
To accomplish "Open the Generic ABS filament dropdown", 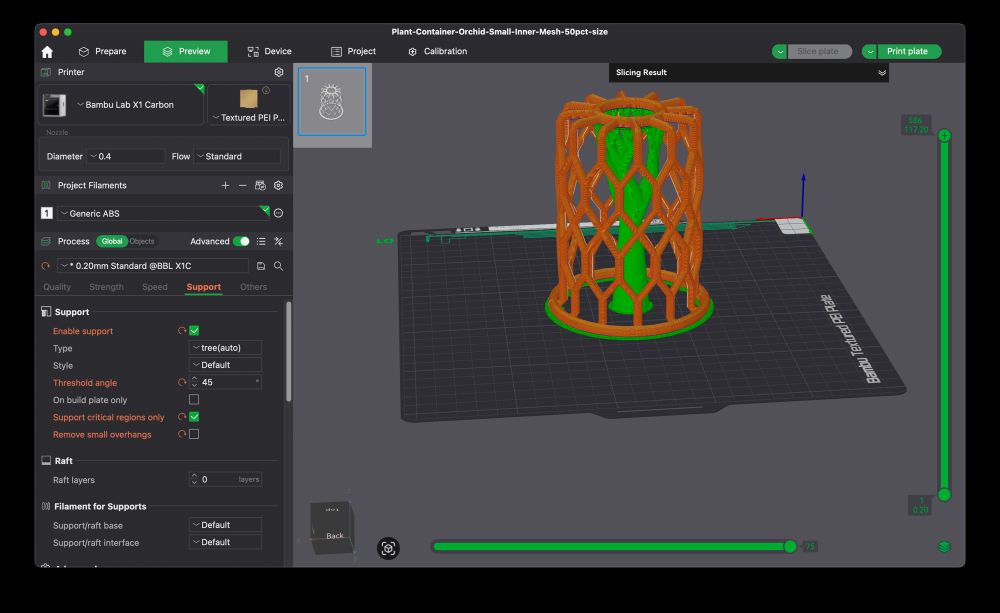I will tap(160, 213).
